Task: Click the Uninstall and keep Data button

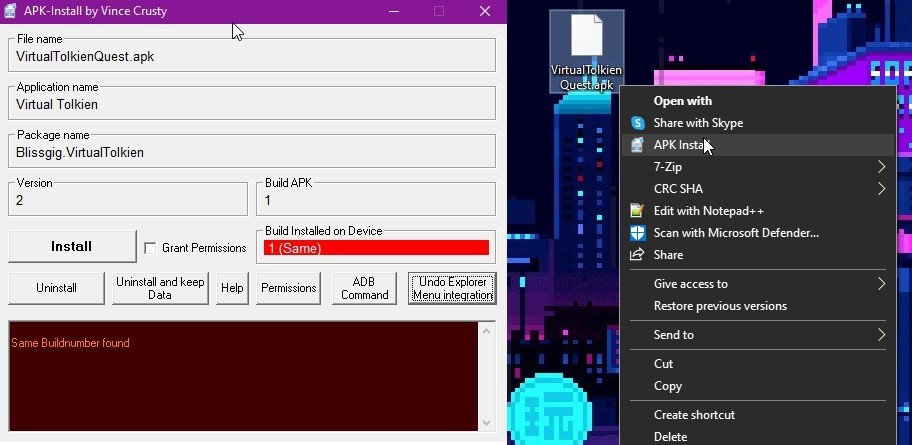Action: pyautogui.click(x=160, y=288)
